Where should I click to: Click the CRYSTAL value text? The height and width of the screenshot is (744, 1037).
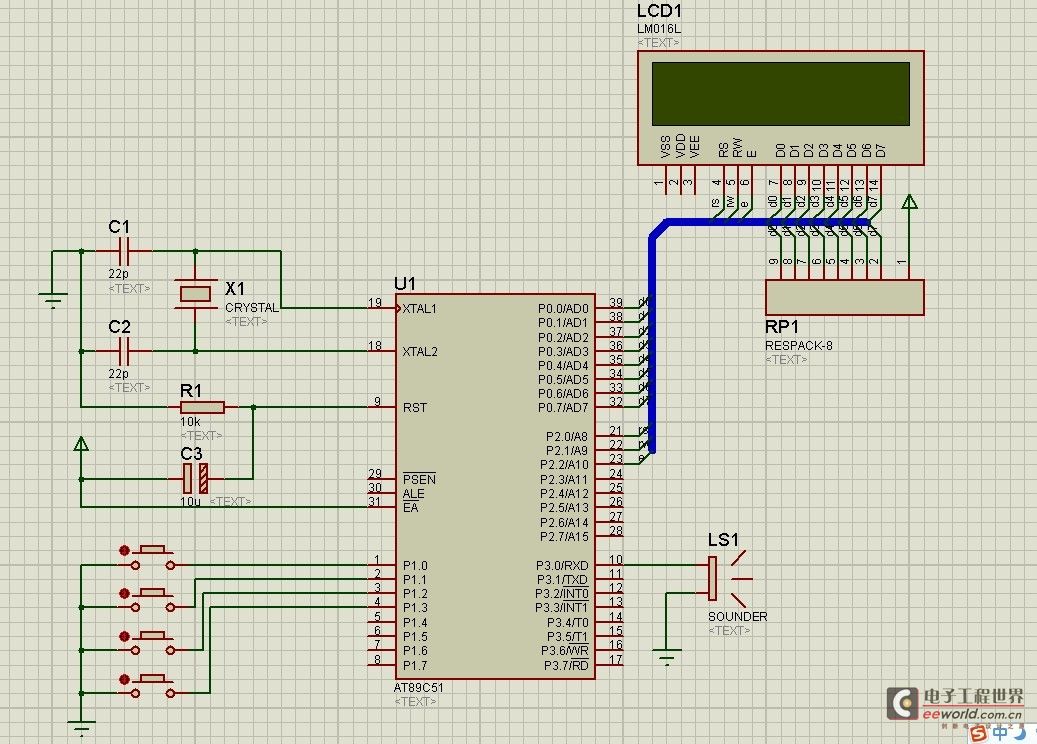tap(252, 308)
